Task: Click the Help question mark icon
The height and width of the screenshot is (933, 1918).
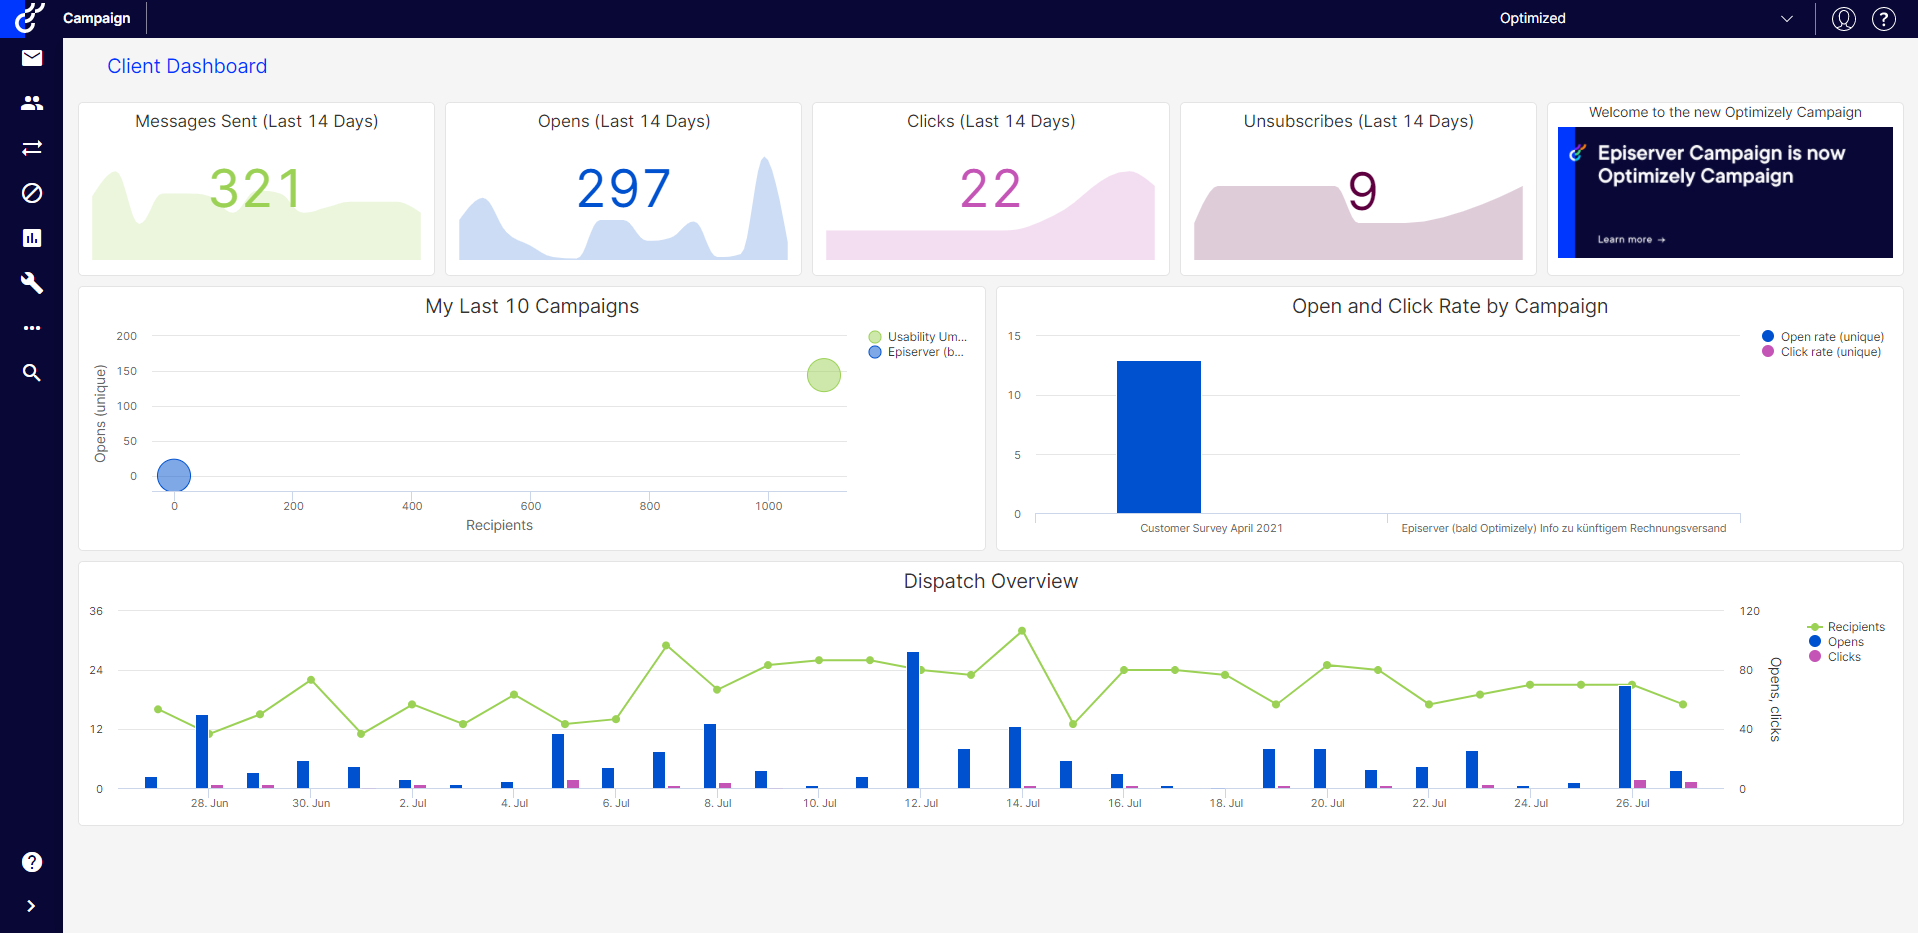Action: (1884, 18)
